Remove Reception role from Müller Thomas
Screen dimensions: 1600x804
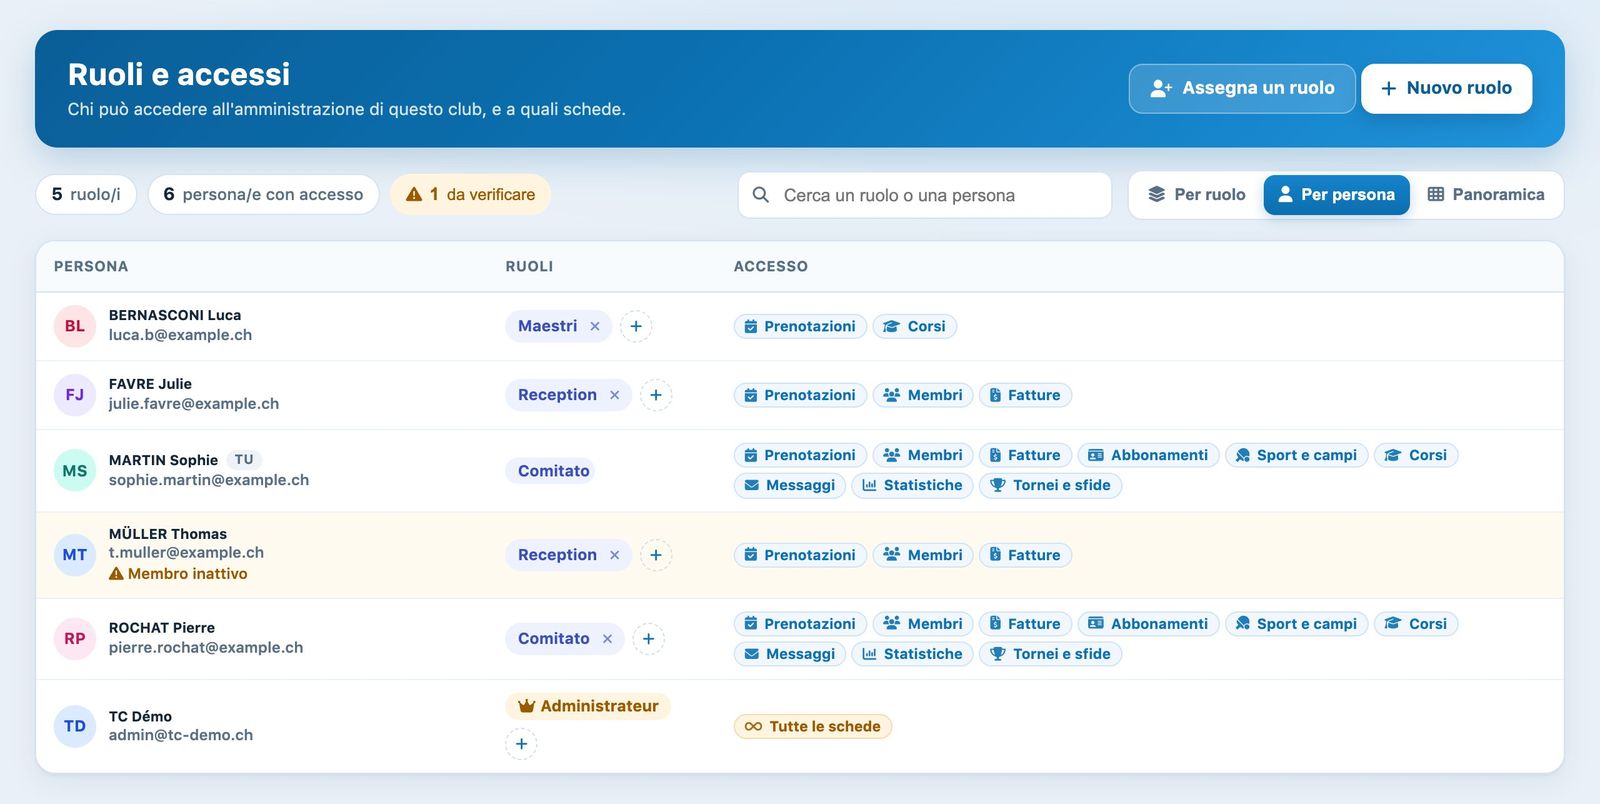pos(615,555)
